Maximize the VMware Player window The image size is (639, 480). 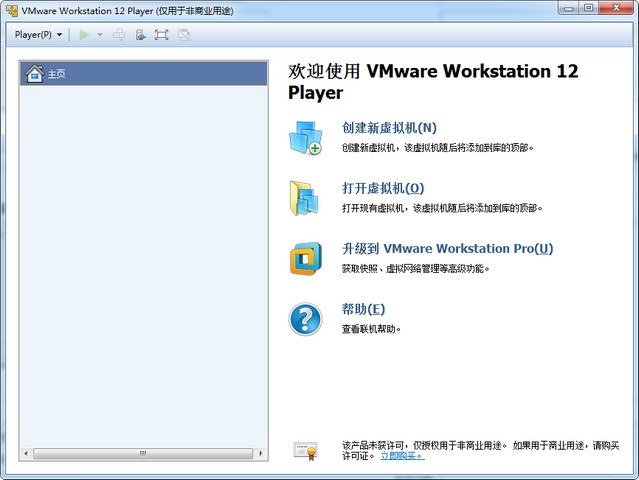(x=588, y=8)
